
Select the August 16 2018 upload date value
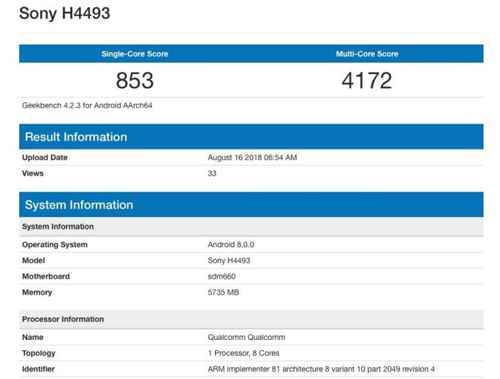pos(252,157)
